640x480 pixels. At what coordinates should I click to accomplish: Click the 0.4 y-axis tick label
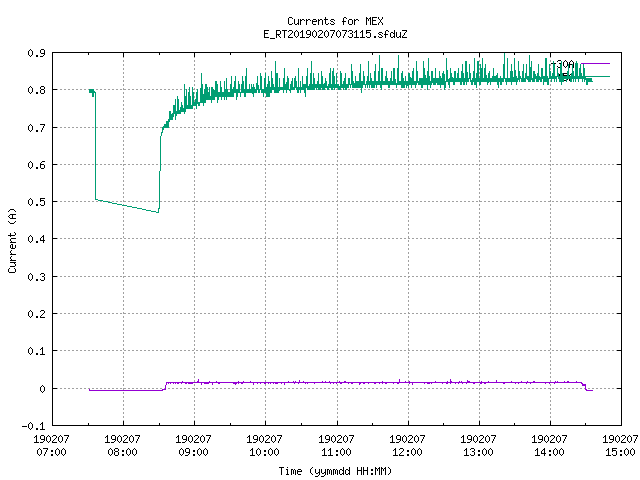[x=37, y=239]
